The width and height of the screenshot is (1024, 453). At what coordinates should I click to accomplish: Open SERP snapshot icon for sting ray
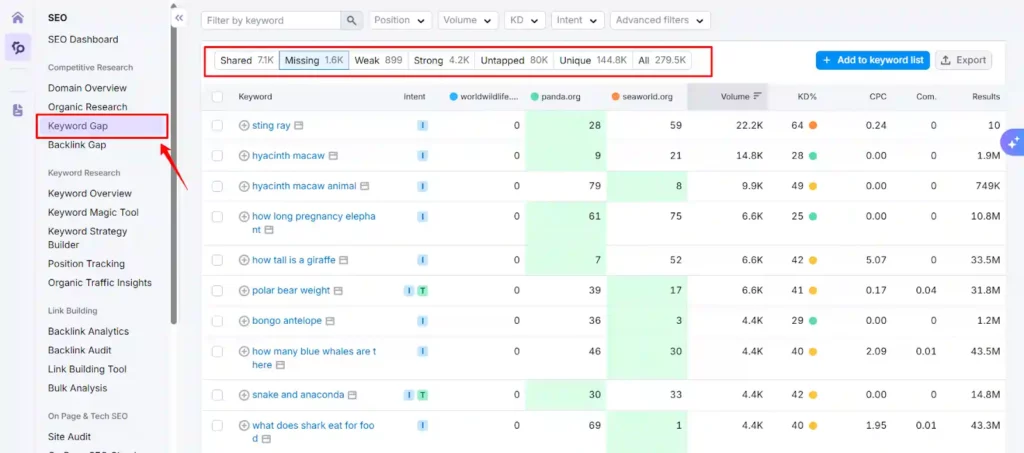pyautogui.click(x=298, y=125)
